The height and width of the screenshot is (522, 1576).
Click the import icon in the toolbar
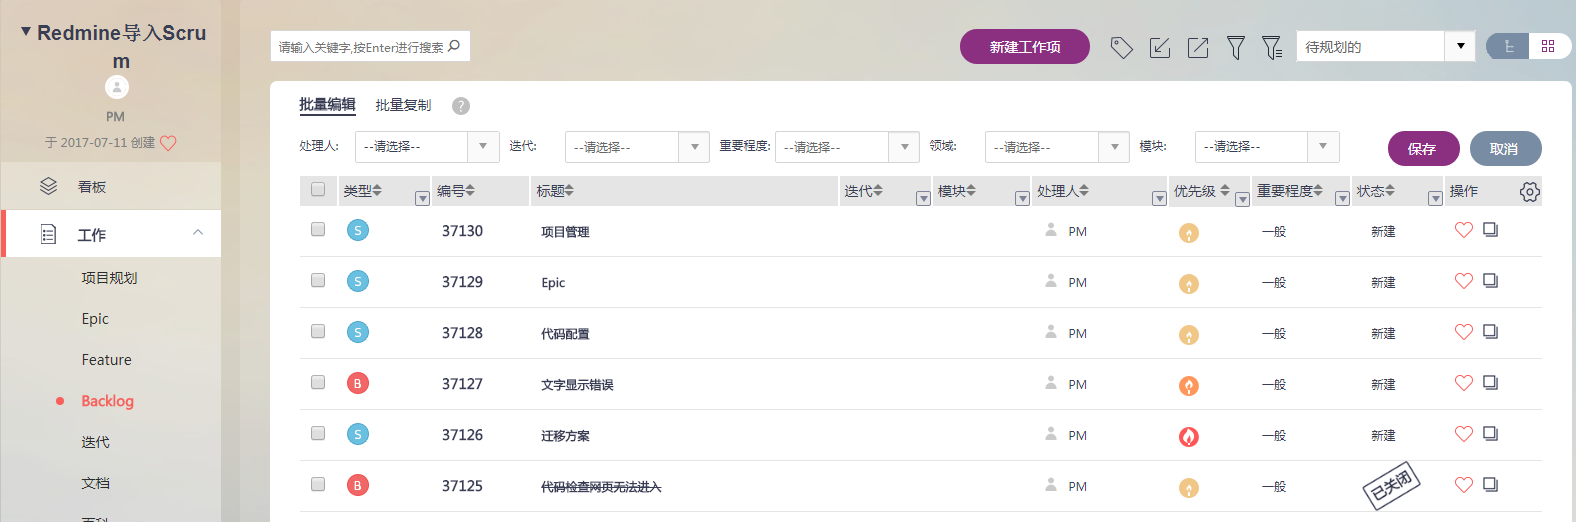click(x=1160, y=47)
